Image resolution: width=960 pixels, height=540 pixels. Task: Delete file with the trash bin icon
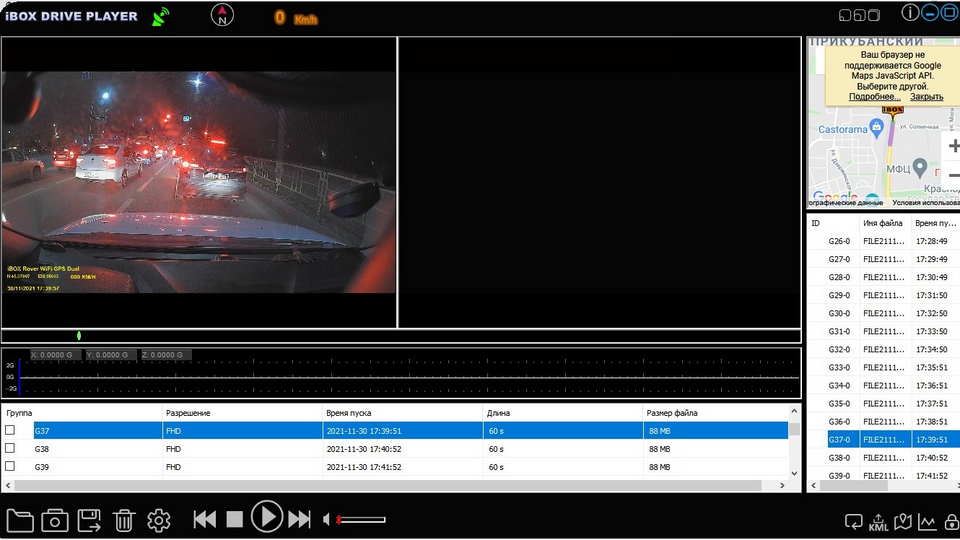tap(124, 520)
